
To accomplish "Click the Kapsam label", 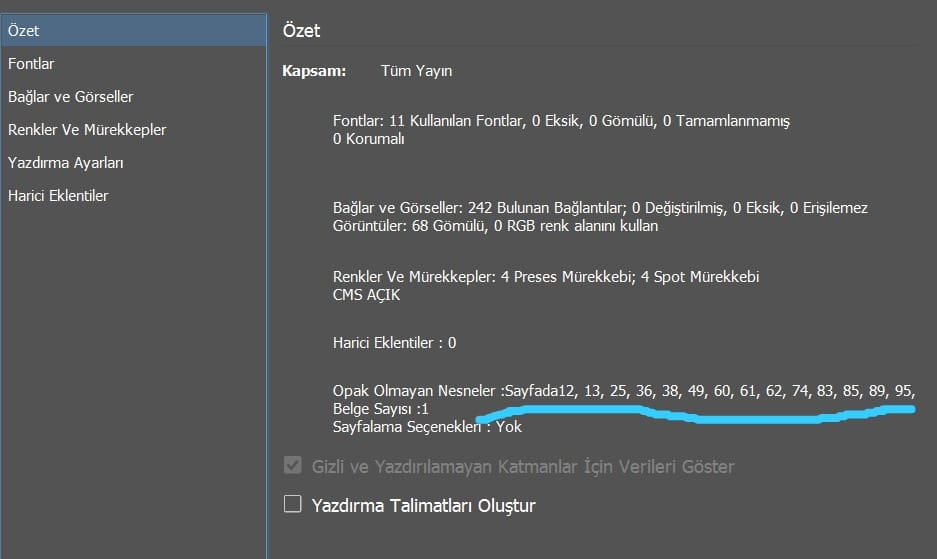I will (314, 71).
